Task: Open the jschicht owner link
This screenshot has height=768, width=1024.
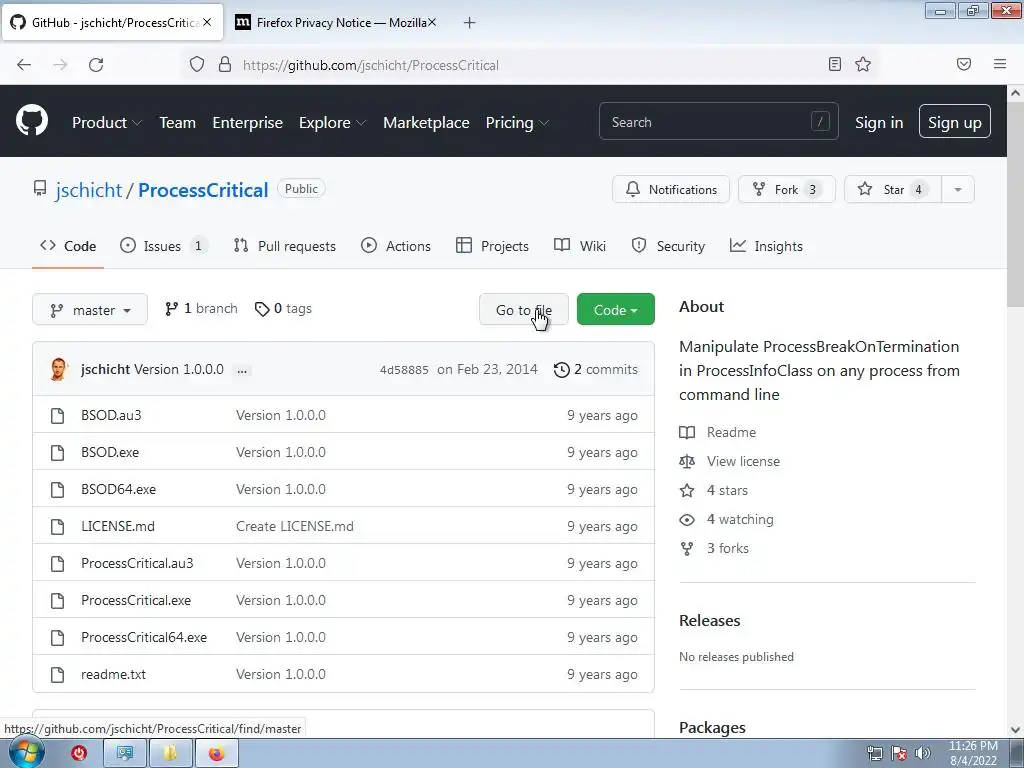Action: pyautogui.click(x=88, y=190)
